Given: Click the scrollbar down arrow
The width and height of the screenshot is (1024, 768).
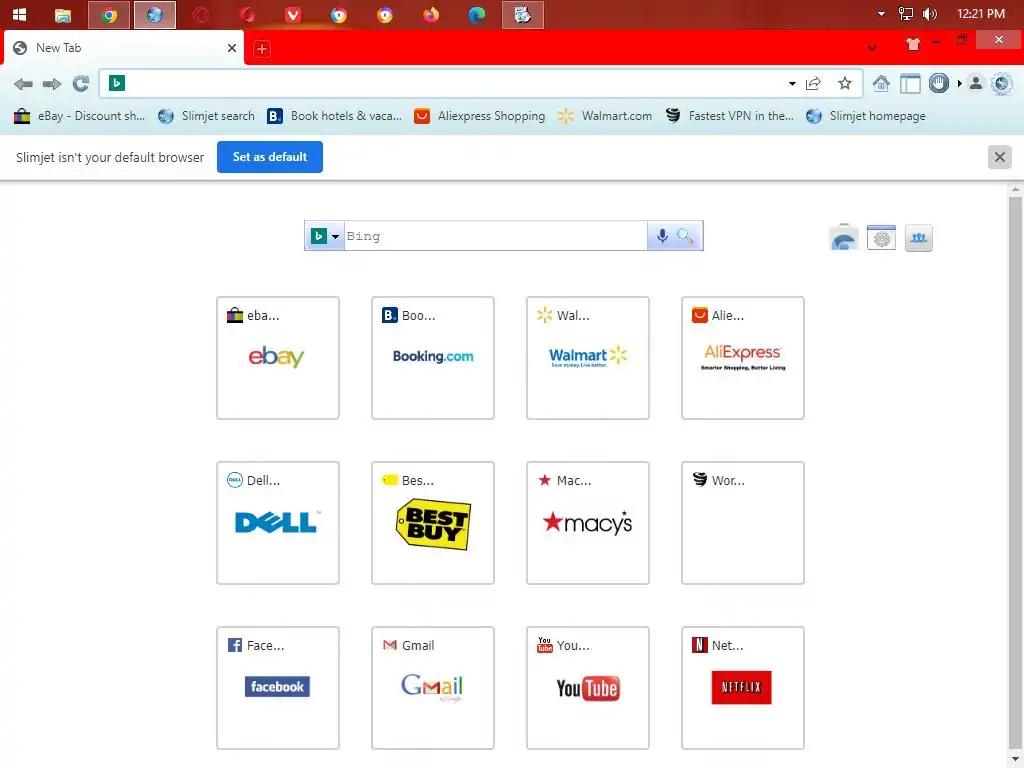Looking at the screenshot, I should pyautogui.click(x=1015, y=760).
